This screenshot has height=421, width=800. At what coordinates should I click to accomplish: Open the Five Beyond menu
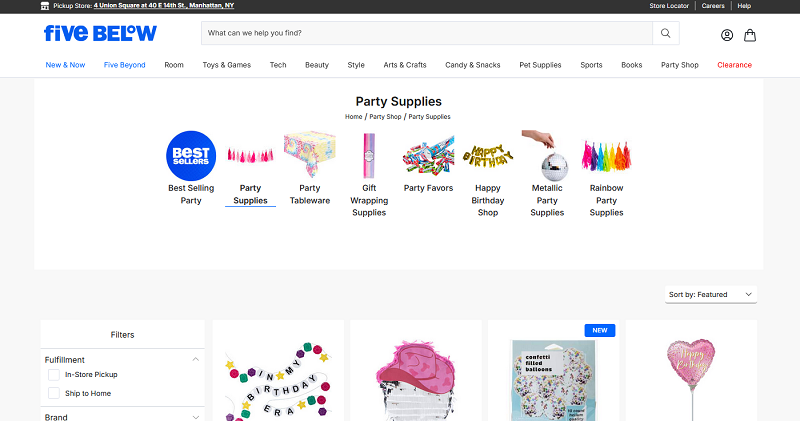(x=124, y=65)
